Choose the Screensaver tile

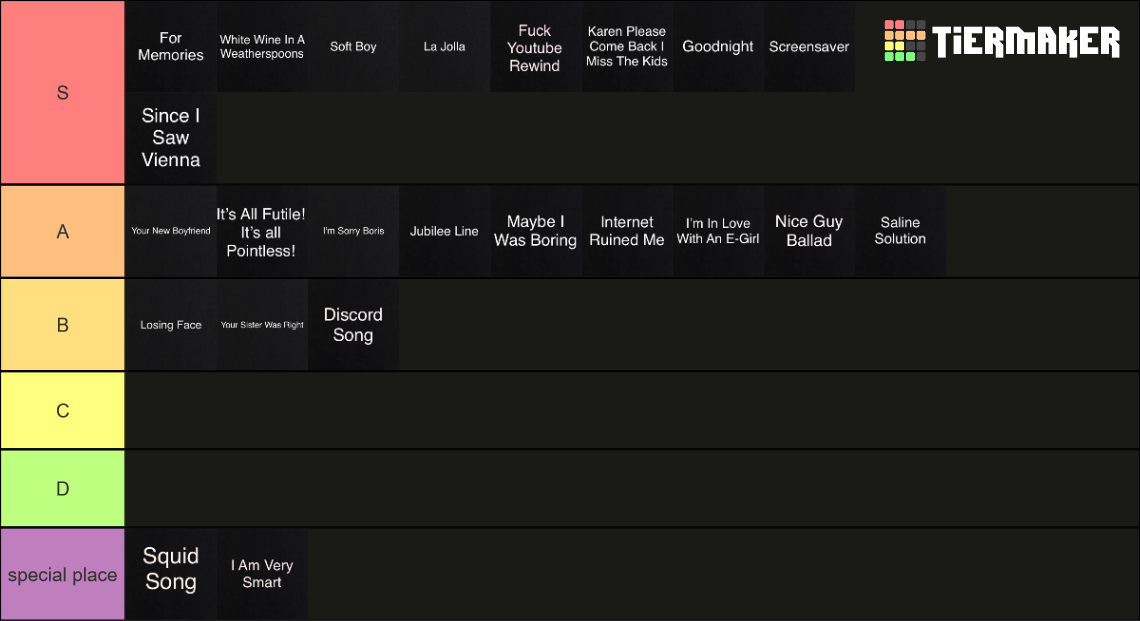point(809,47)
